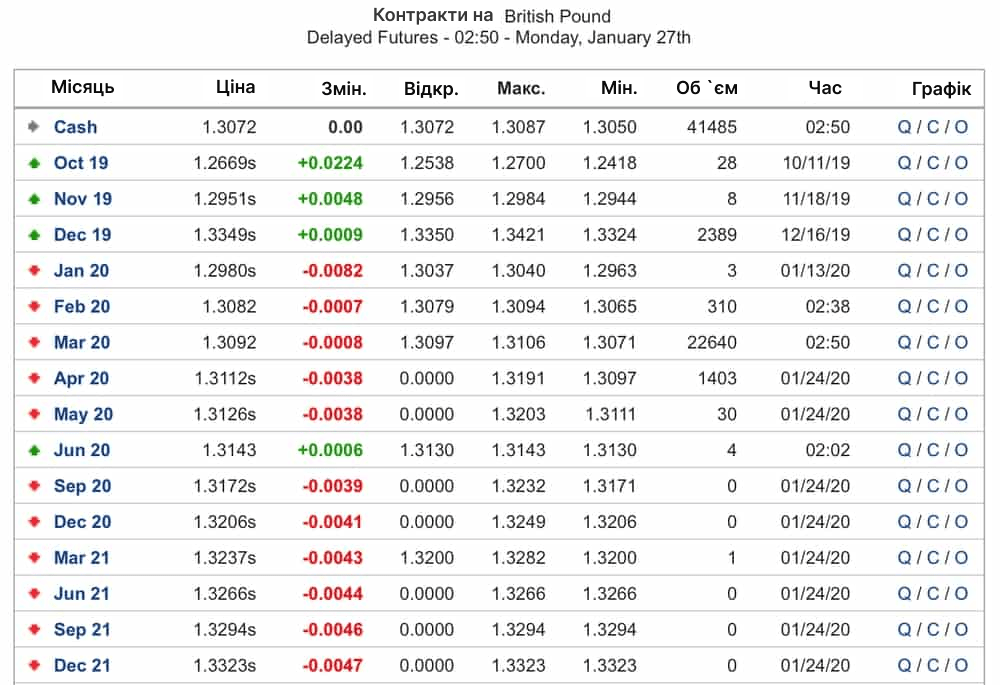The height and width of the screenshot is (685, 1000).
Task: Open the Feb 20 contract link
Action: pyautogui.click(x=82, y=306)
